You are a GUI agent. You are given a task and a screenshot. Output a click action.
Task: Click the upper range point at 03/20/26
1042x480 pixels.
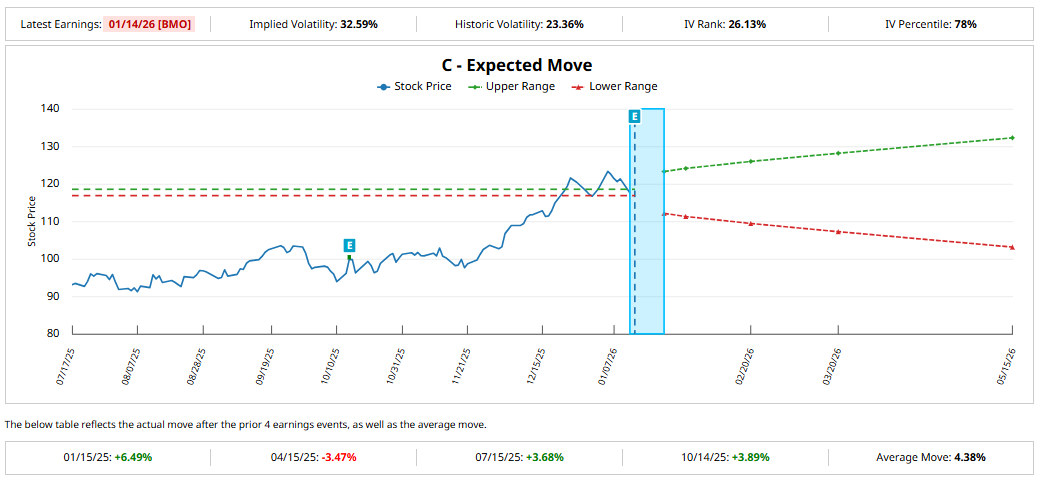[838, 153]
